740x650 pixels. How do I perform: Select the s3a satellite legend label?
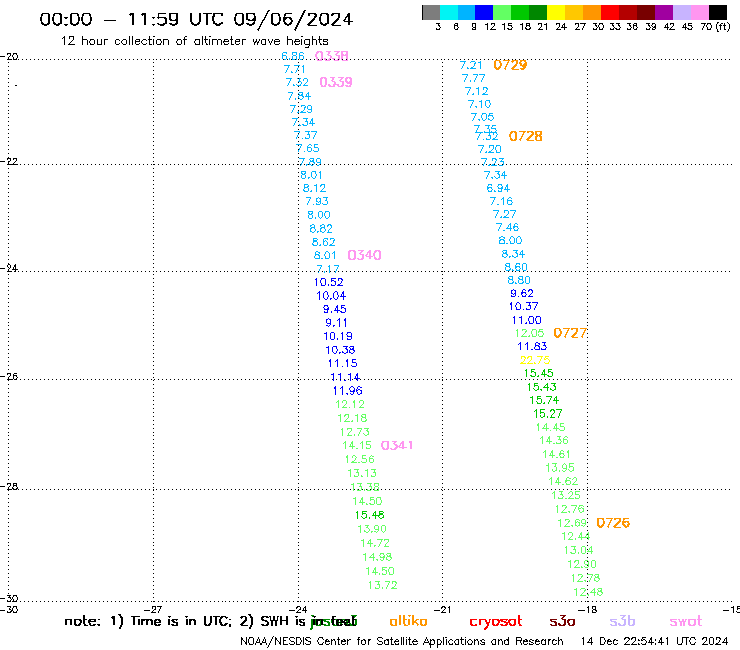[x=562, y=621]
